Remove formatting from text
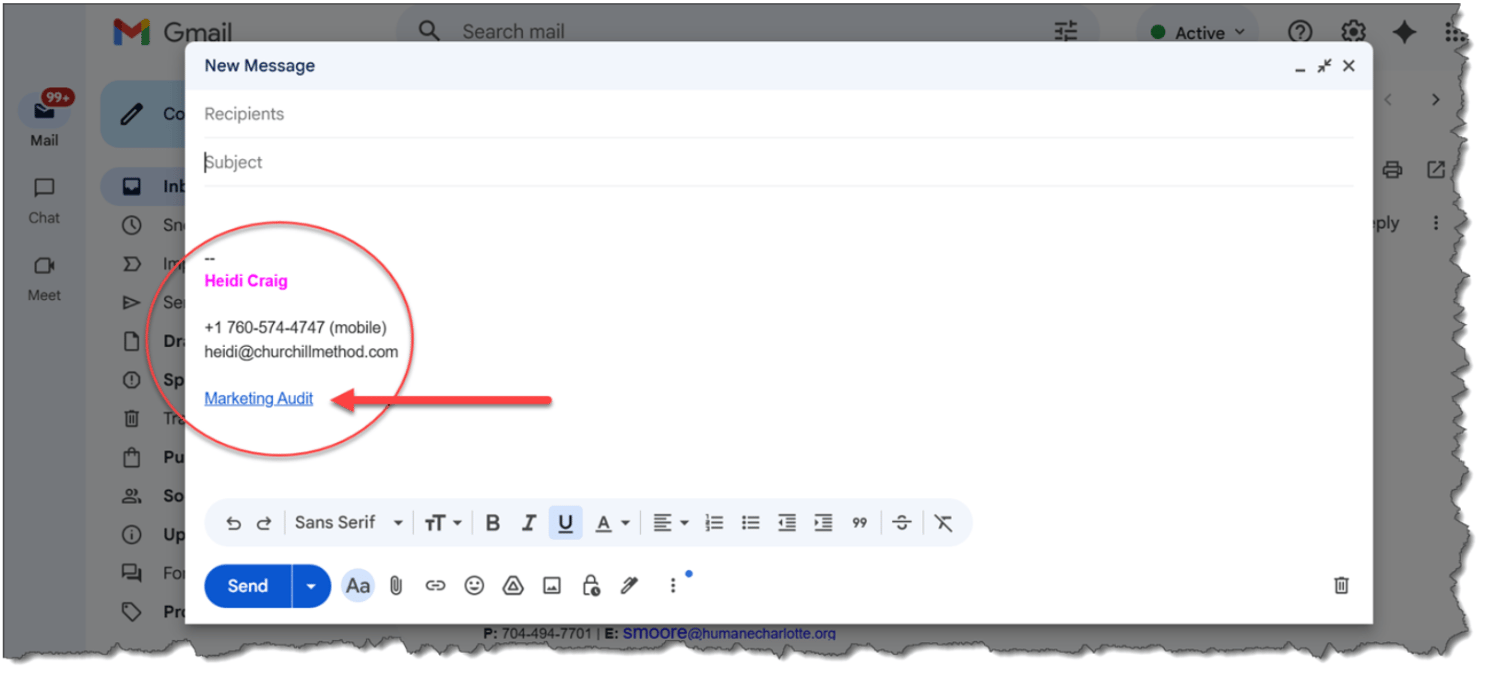1488x686 pixels. [943, 523]
